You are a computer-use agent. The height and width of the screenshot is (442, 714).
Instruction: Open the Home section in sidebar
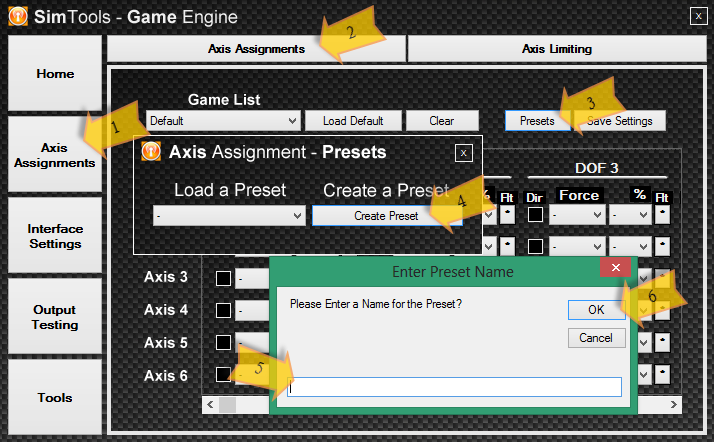point(55,73)
